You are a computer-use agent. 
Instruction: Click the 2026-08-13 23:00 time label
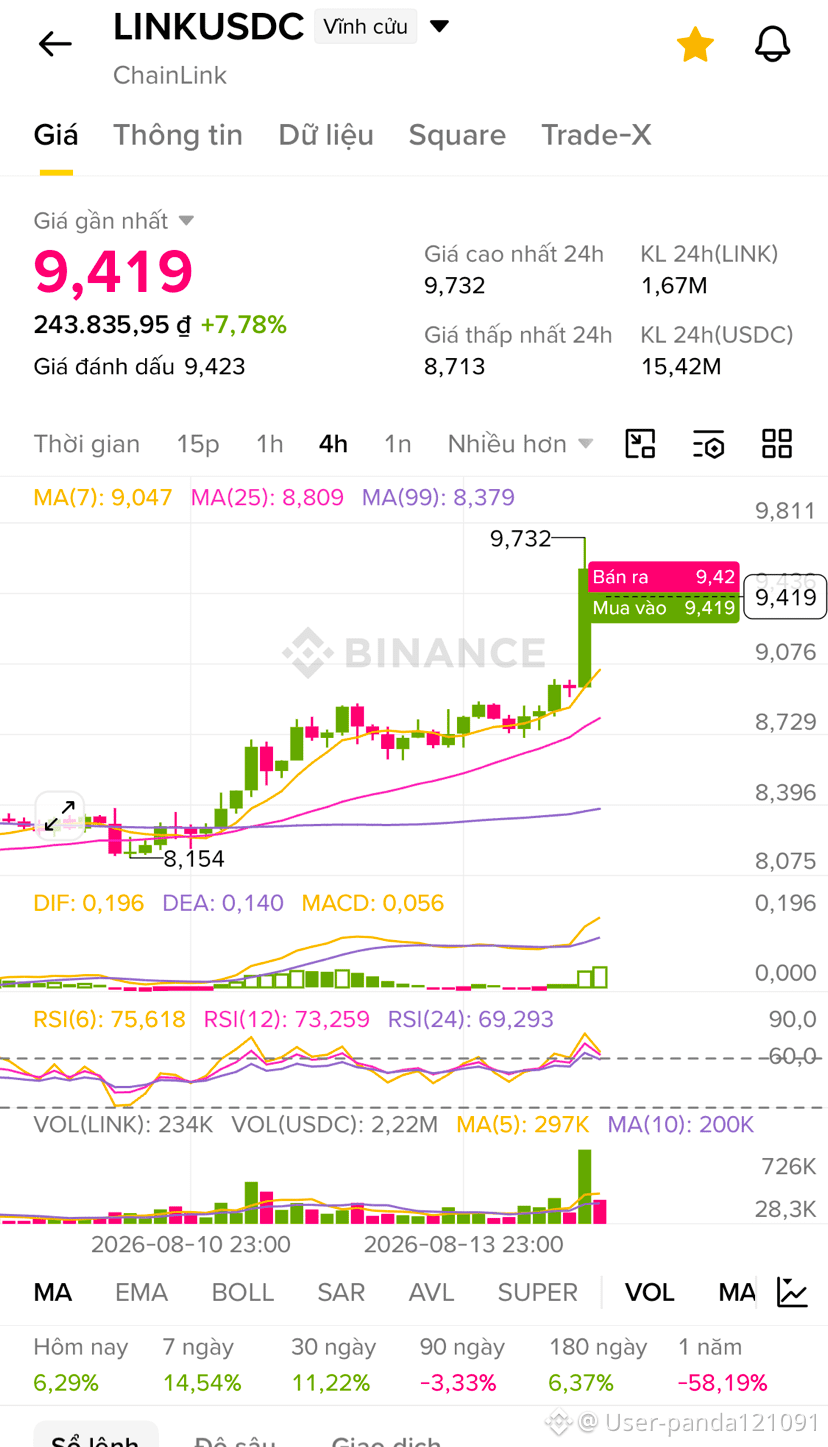pyautogui.click(x=463, y=1244)
